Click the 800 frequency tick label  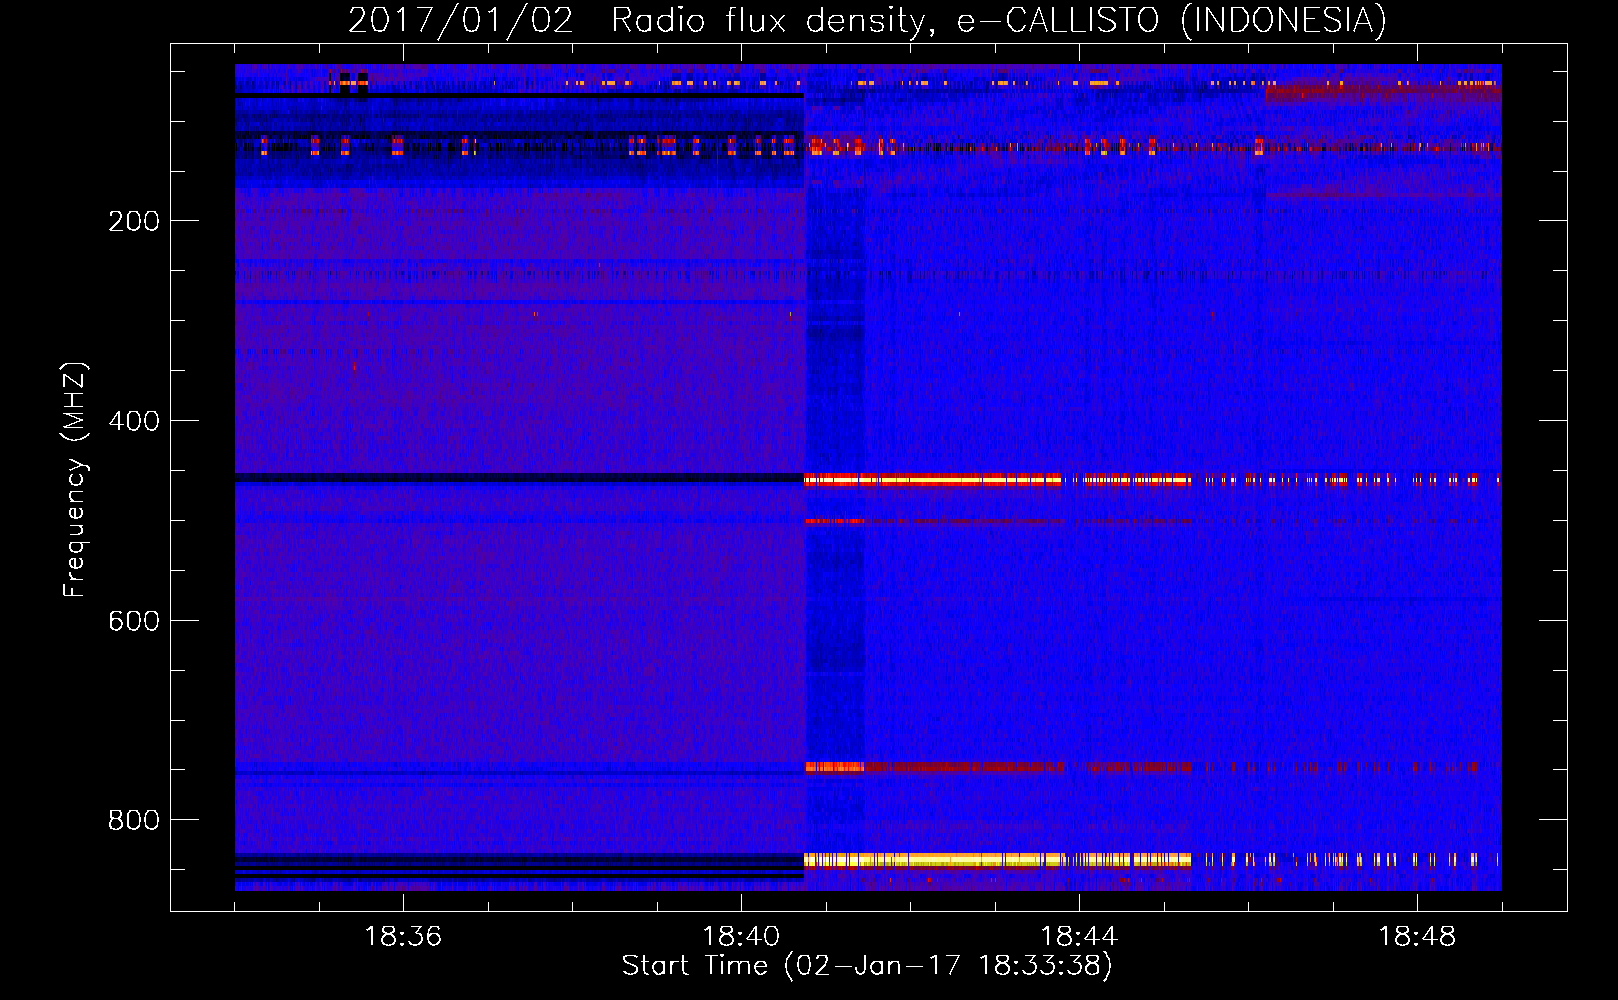134,820
